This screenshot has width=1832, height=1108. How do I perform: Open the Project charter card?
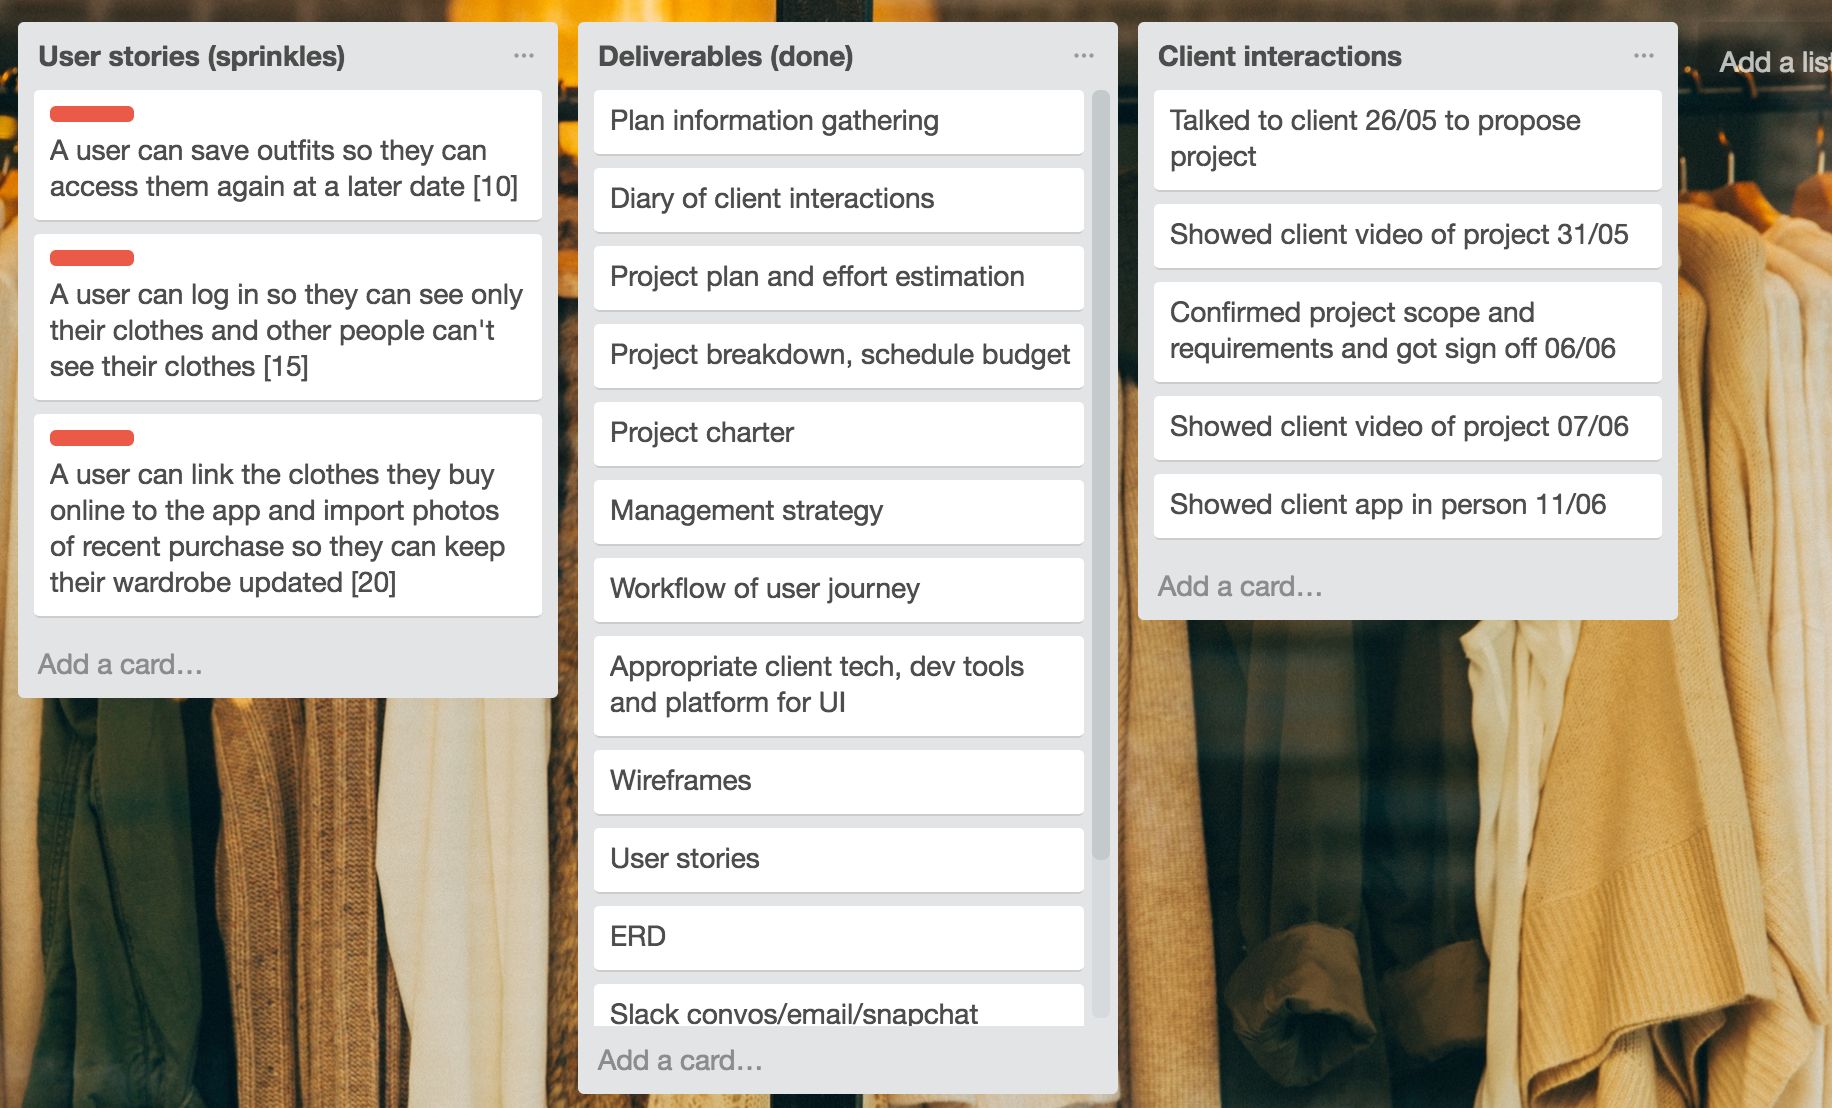[838, 433]
